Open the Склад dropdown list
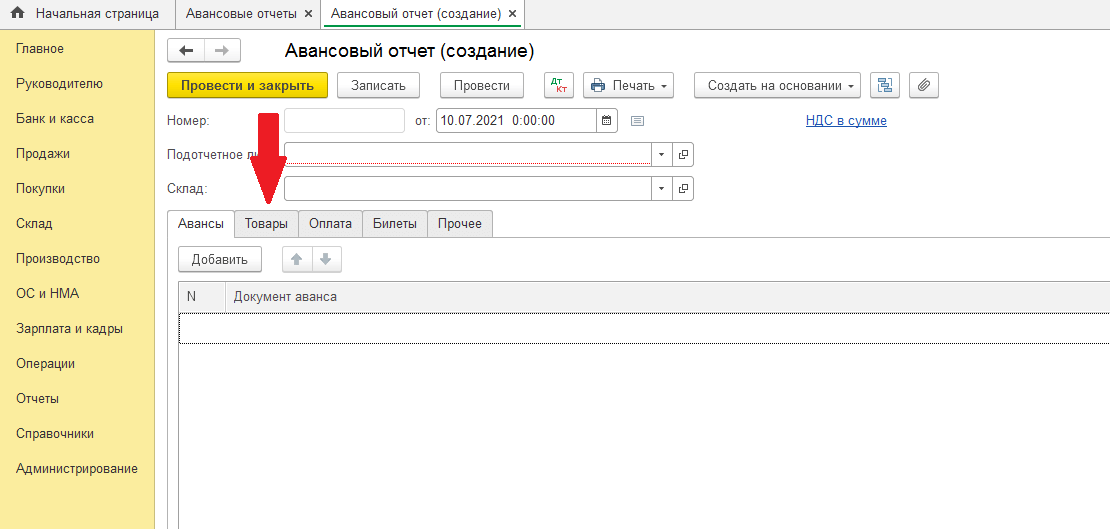The height and width of the screenshot is (529, 1110). 662,189
